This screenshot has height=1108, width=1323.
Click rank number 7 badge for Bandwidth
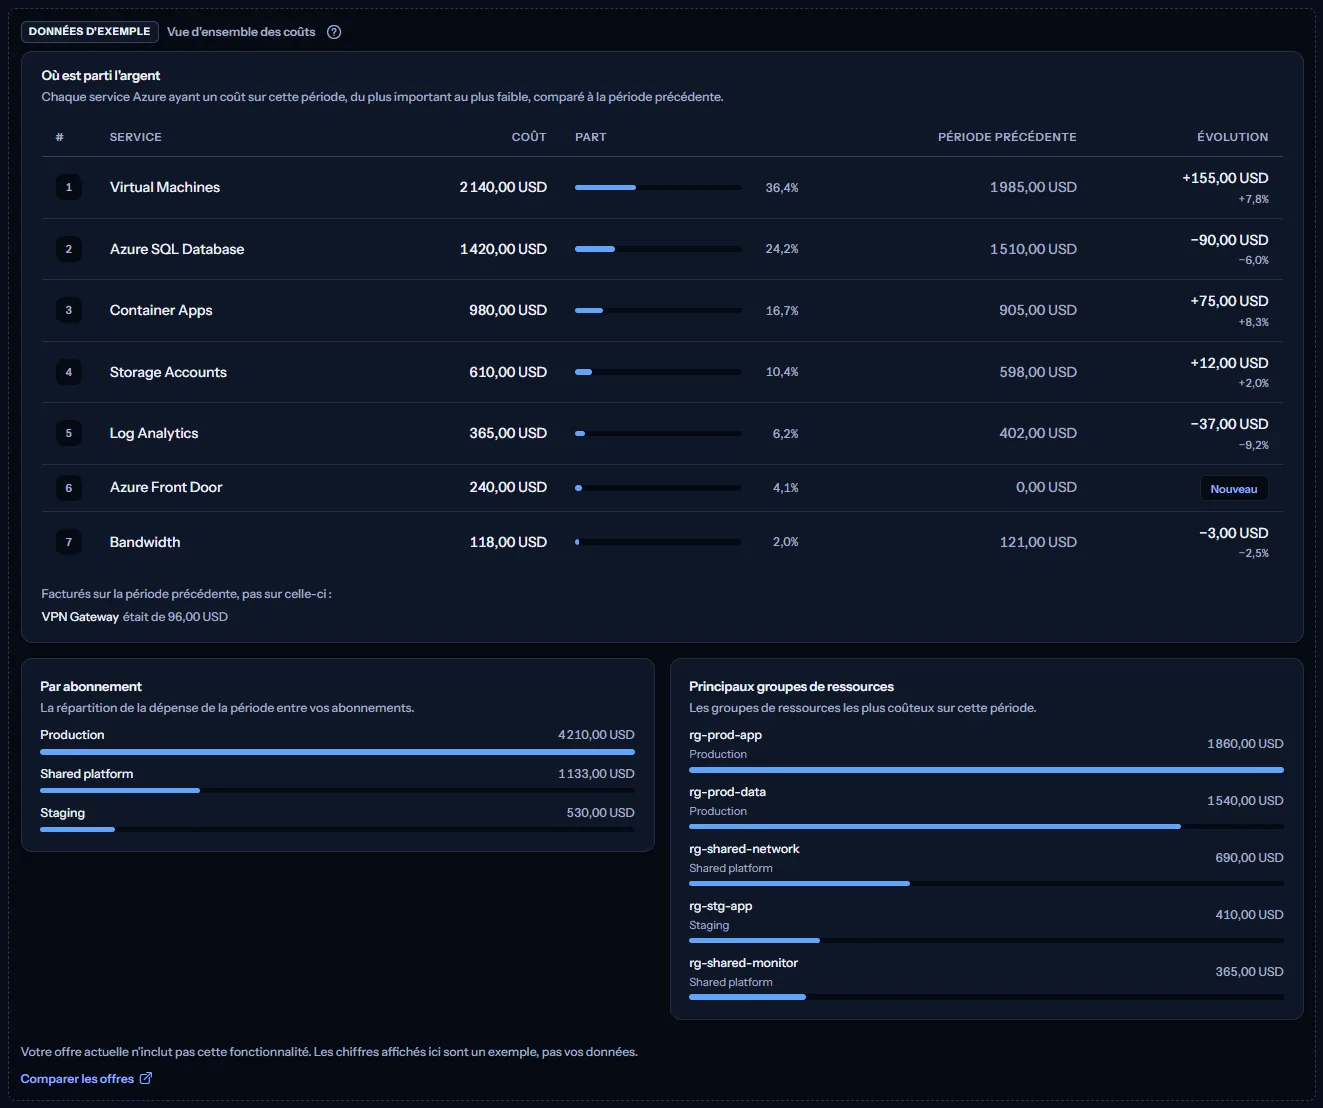click(x=69, y=542)
